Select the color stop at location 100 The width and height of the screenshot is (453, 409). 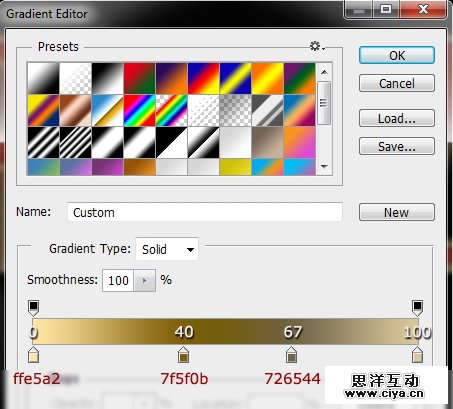[x=417, y=354]
